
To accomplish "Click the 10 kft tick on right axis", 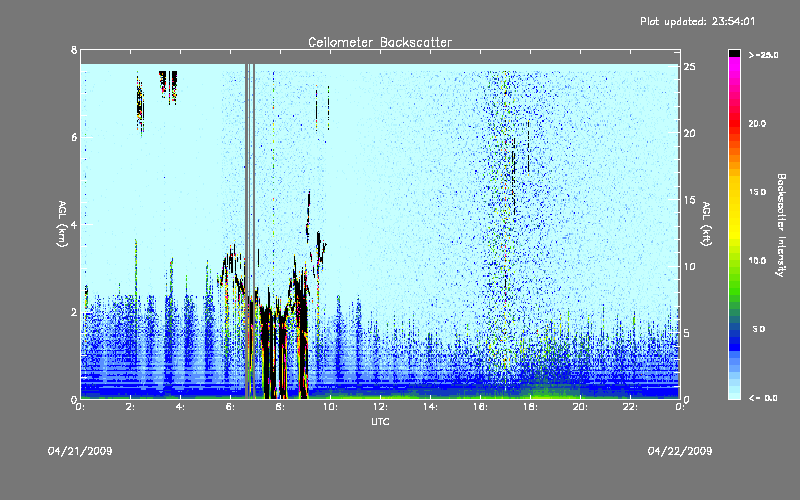I will (x=690, y=266).
